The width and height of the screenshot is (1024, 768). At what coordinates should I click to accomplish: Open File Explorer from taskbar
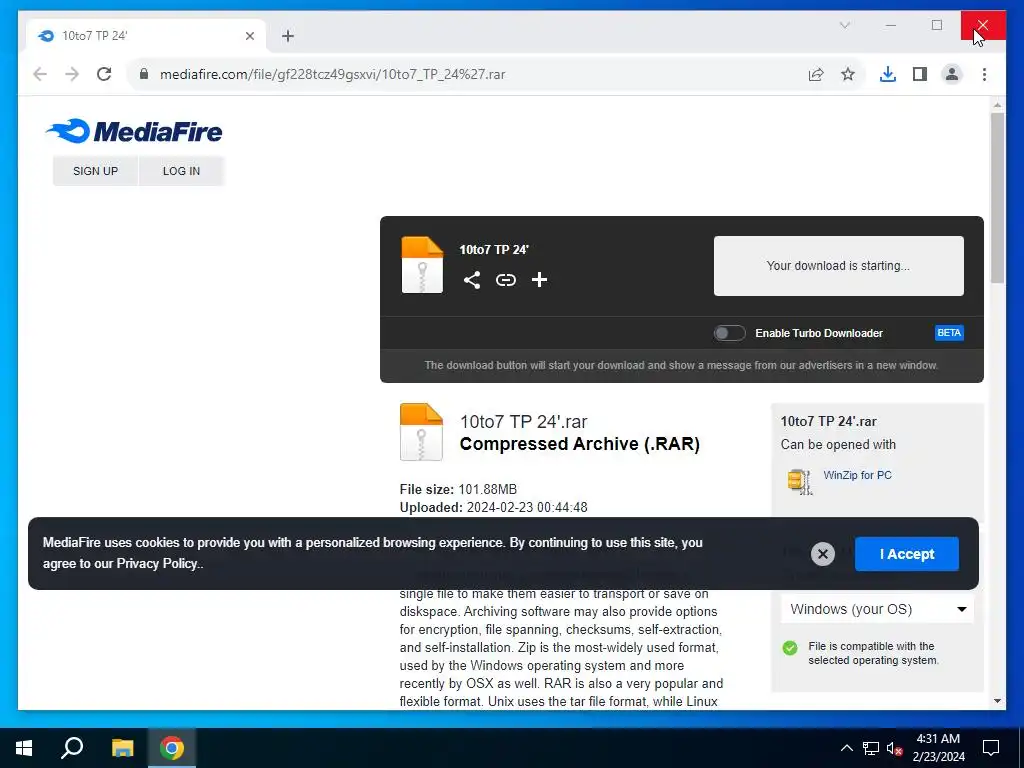pyautogui.click(x=122, y=748)
